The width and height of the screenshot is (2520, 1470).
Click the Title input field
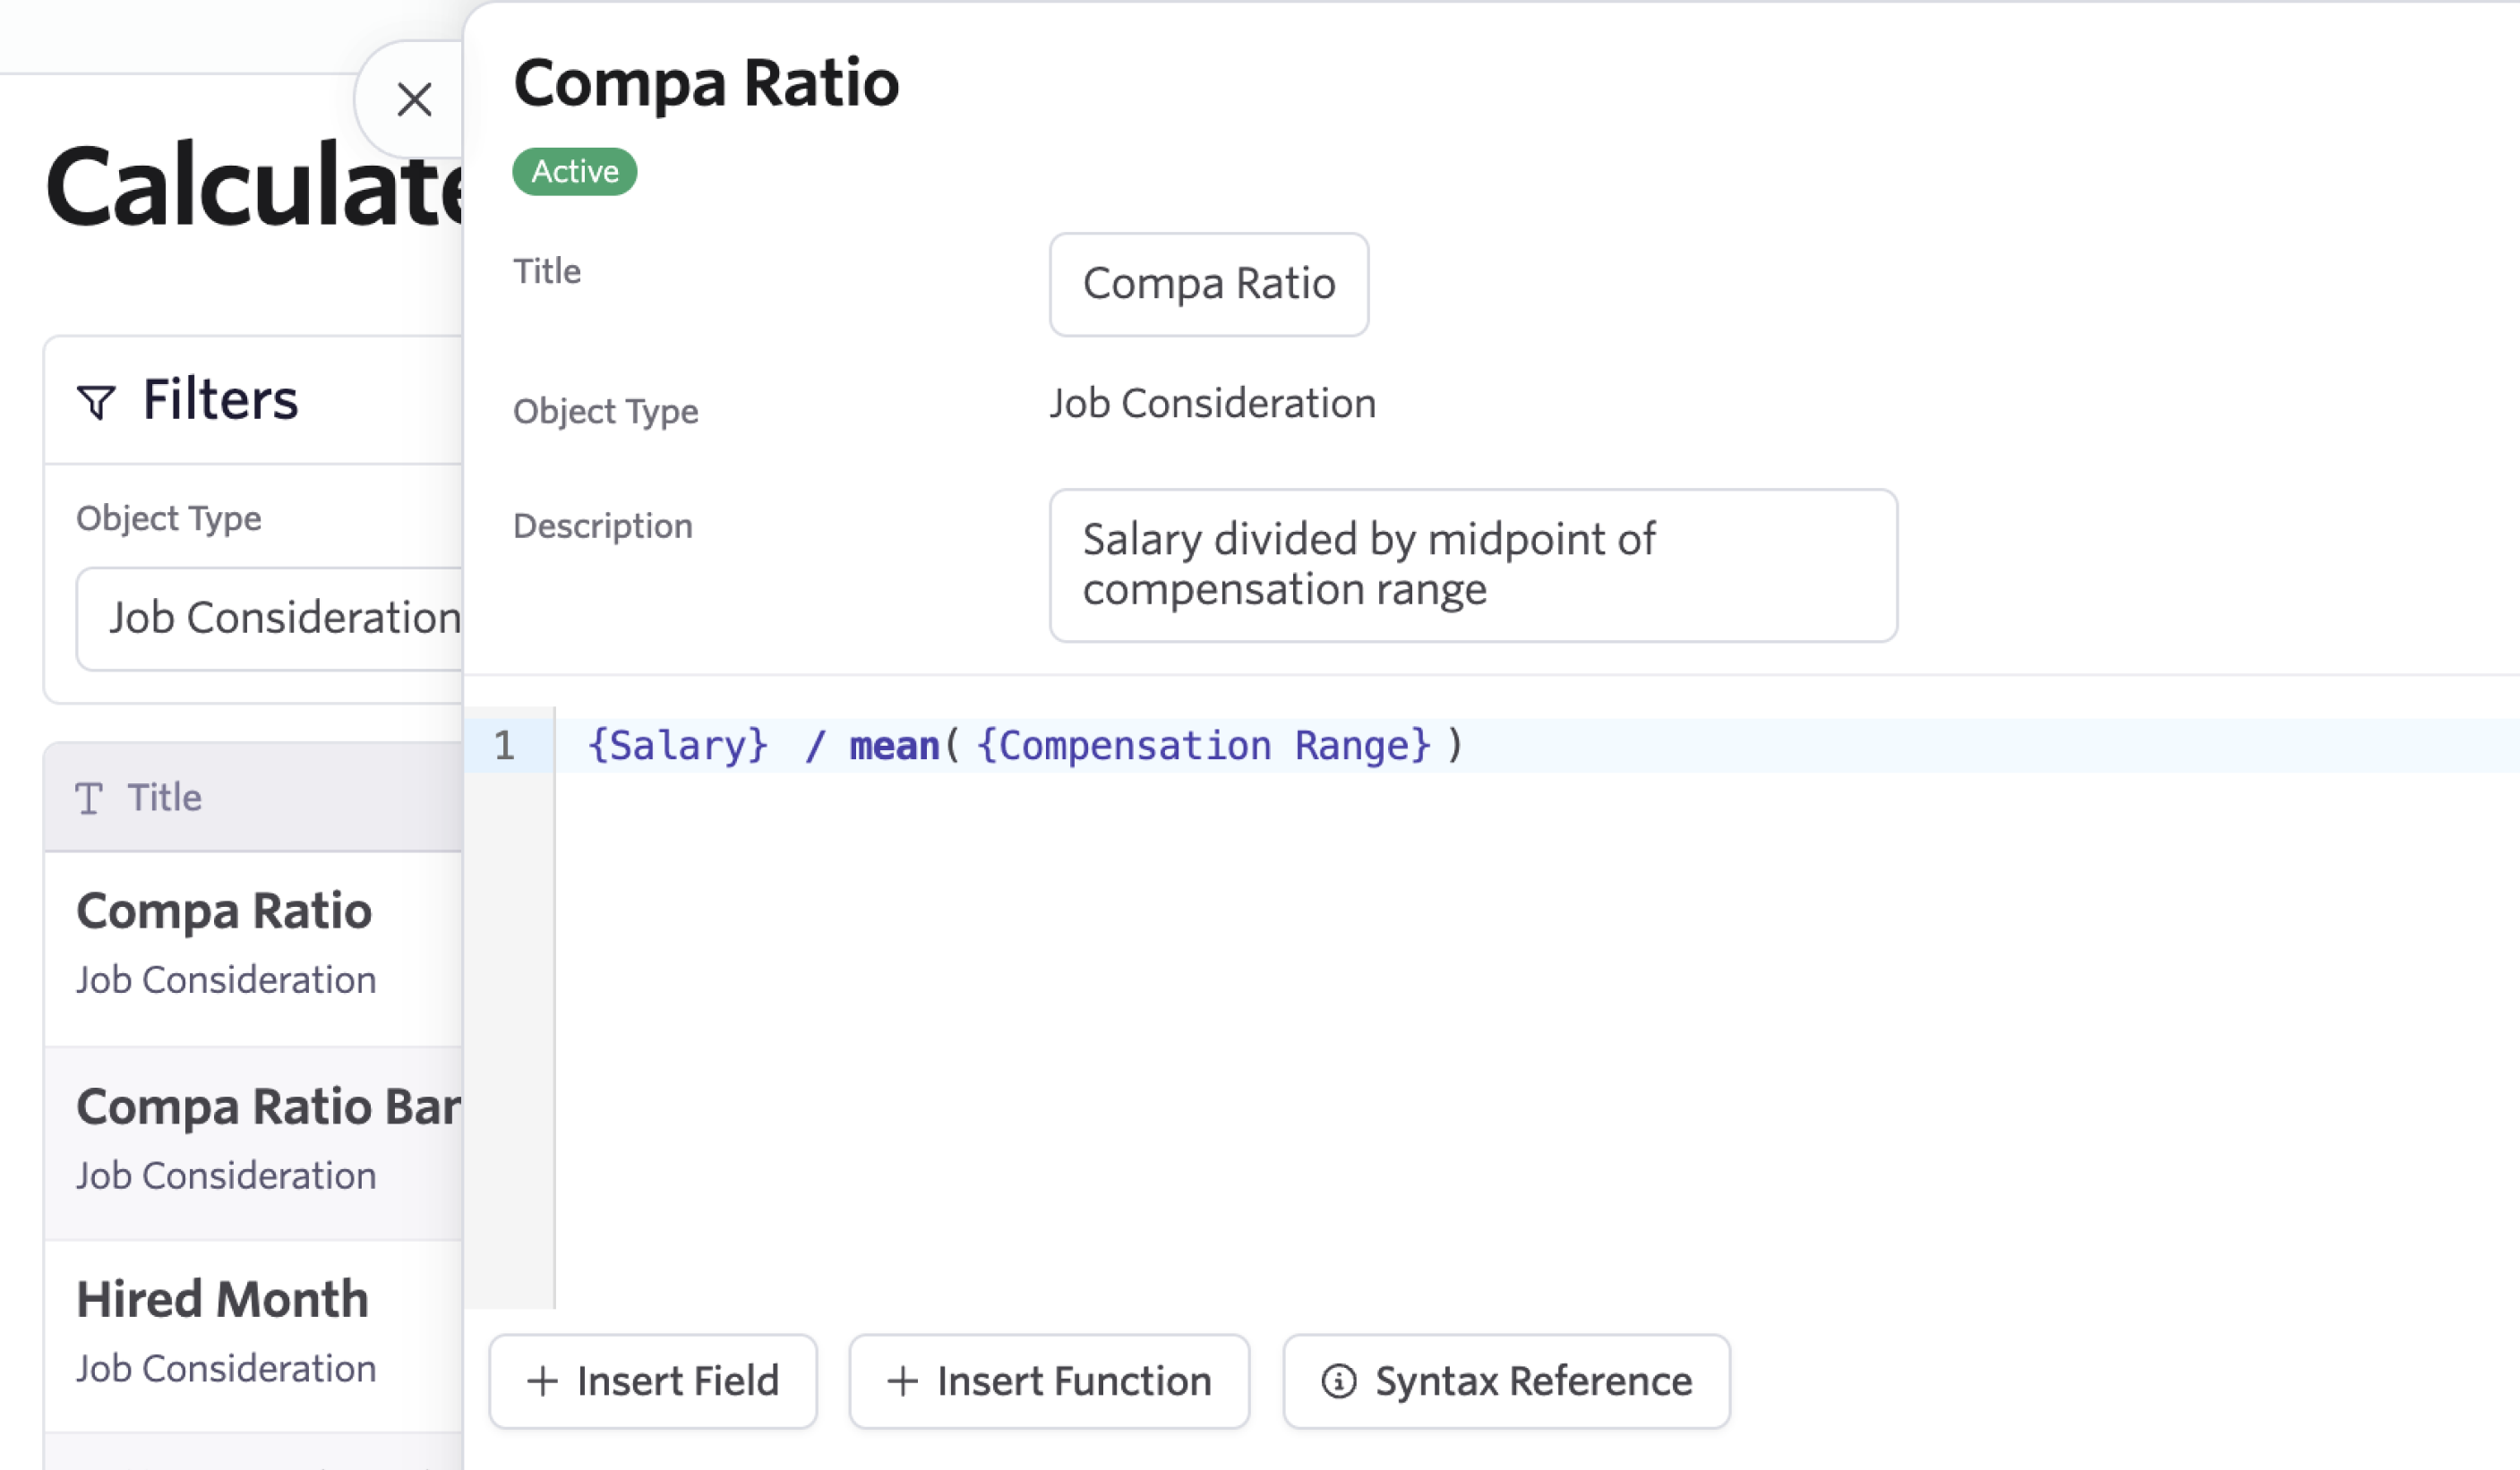[1208, 284]
